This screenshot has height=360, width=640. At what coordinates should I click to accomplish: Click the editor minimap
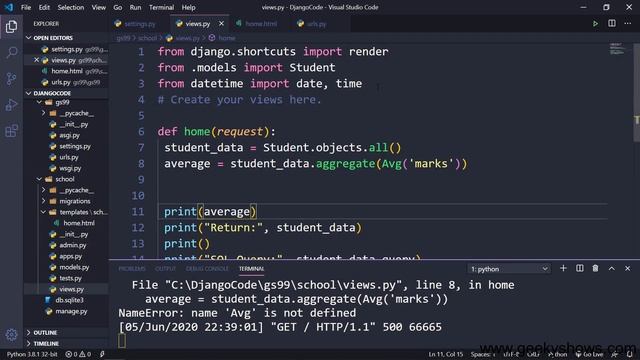tap(617, 49)
